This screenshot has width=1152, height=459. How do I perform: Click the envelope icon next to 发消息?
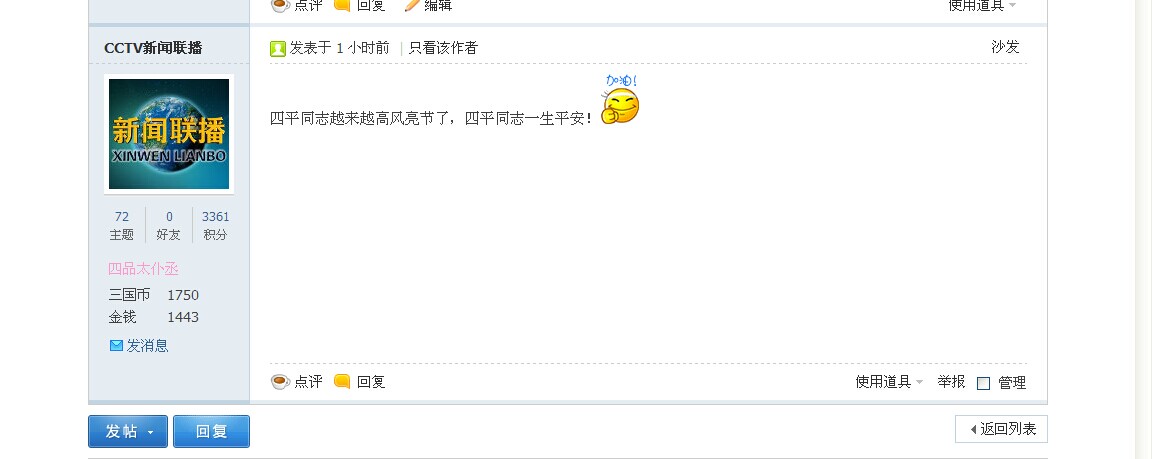pos(116,345)
